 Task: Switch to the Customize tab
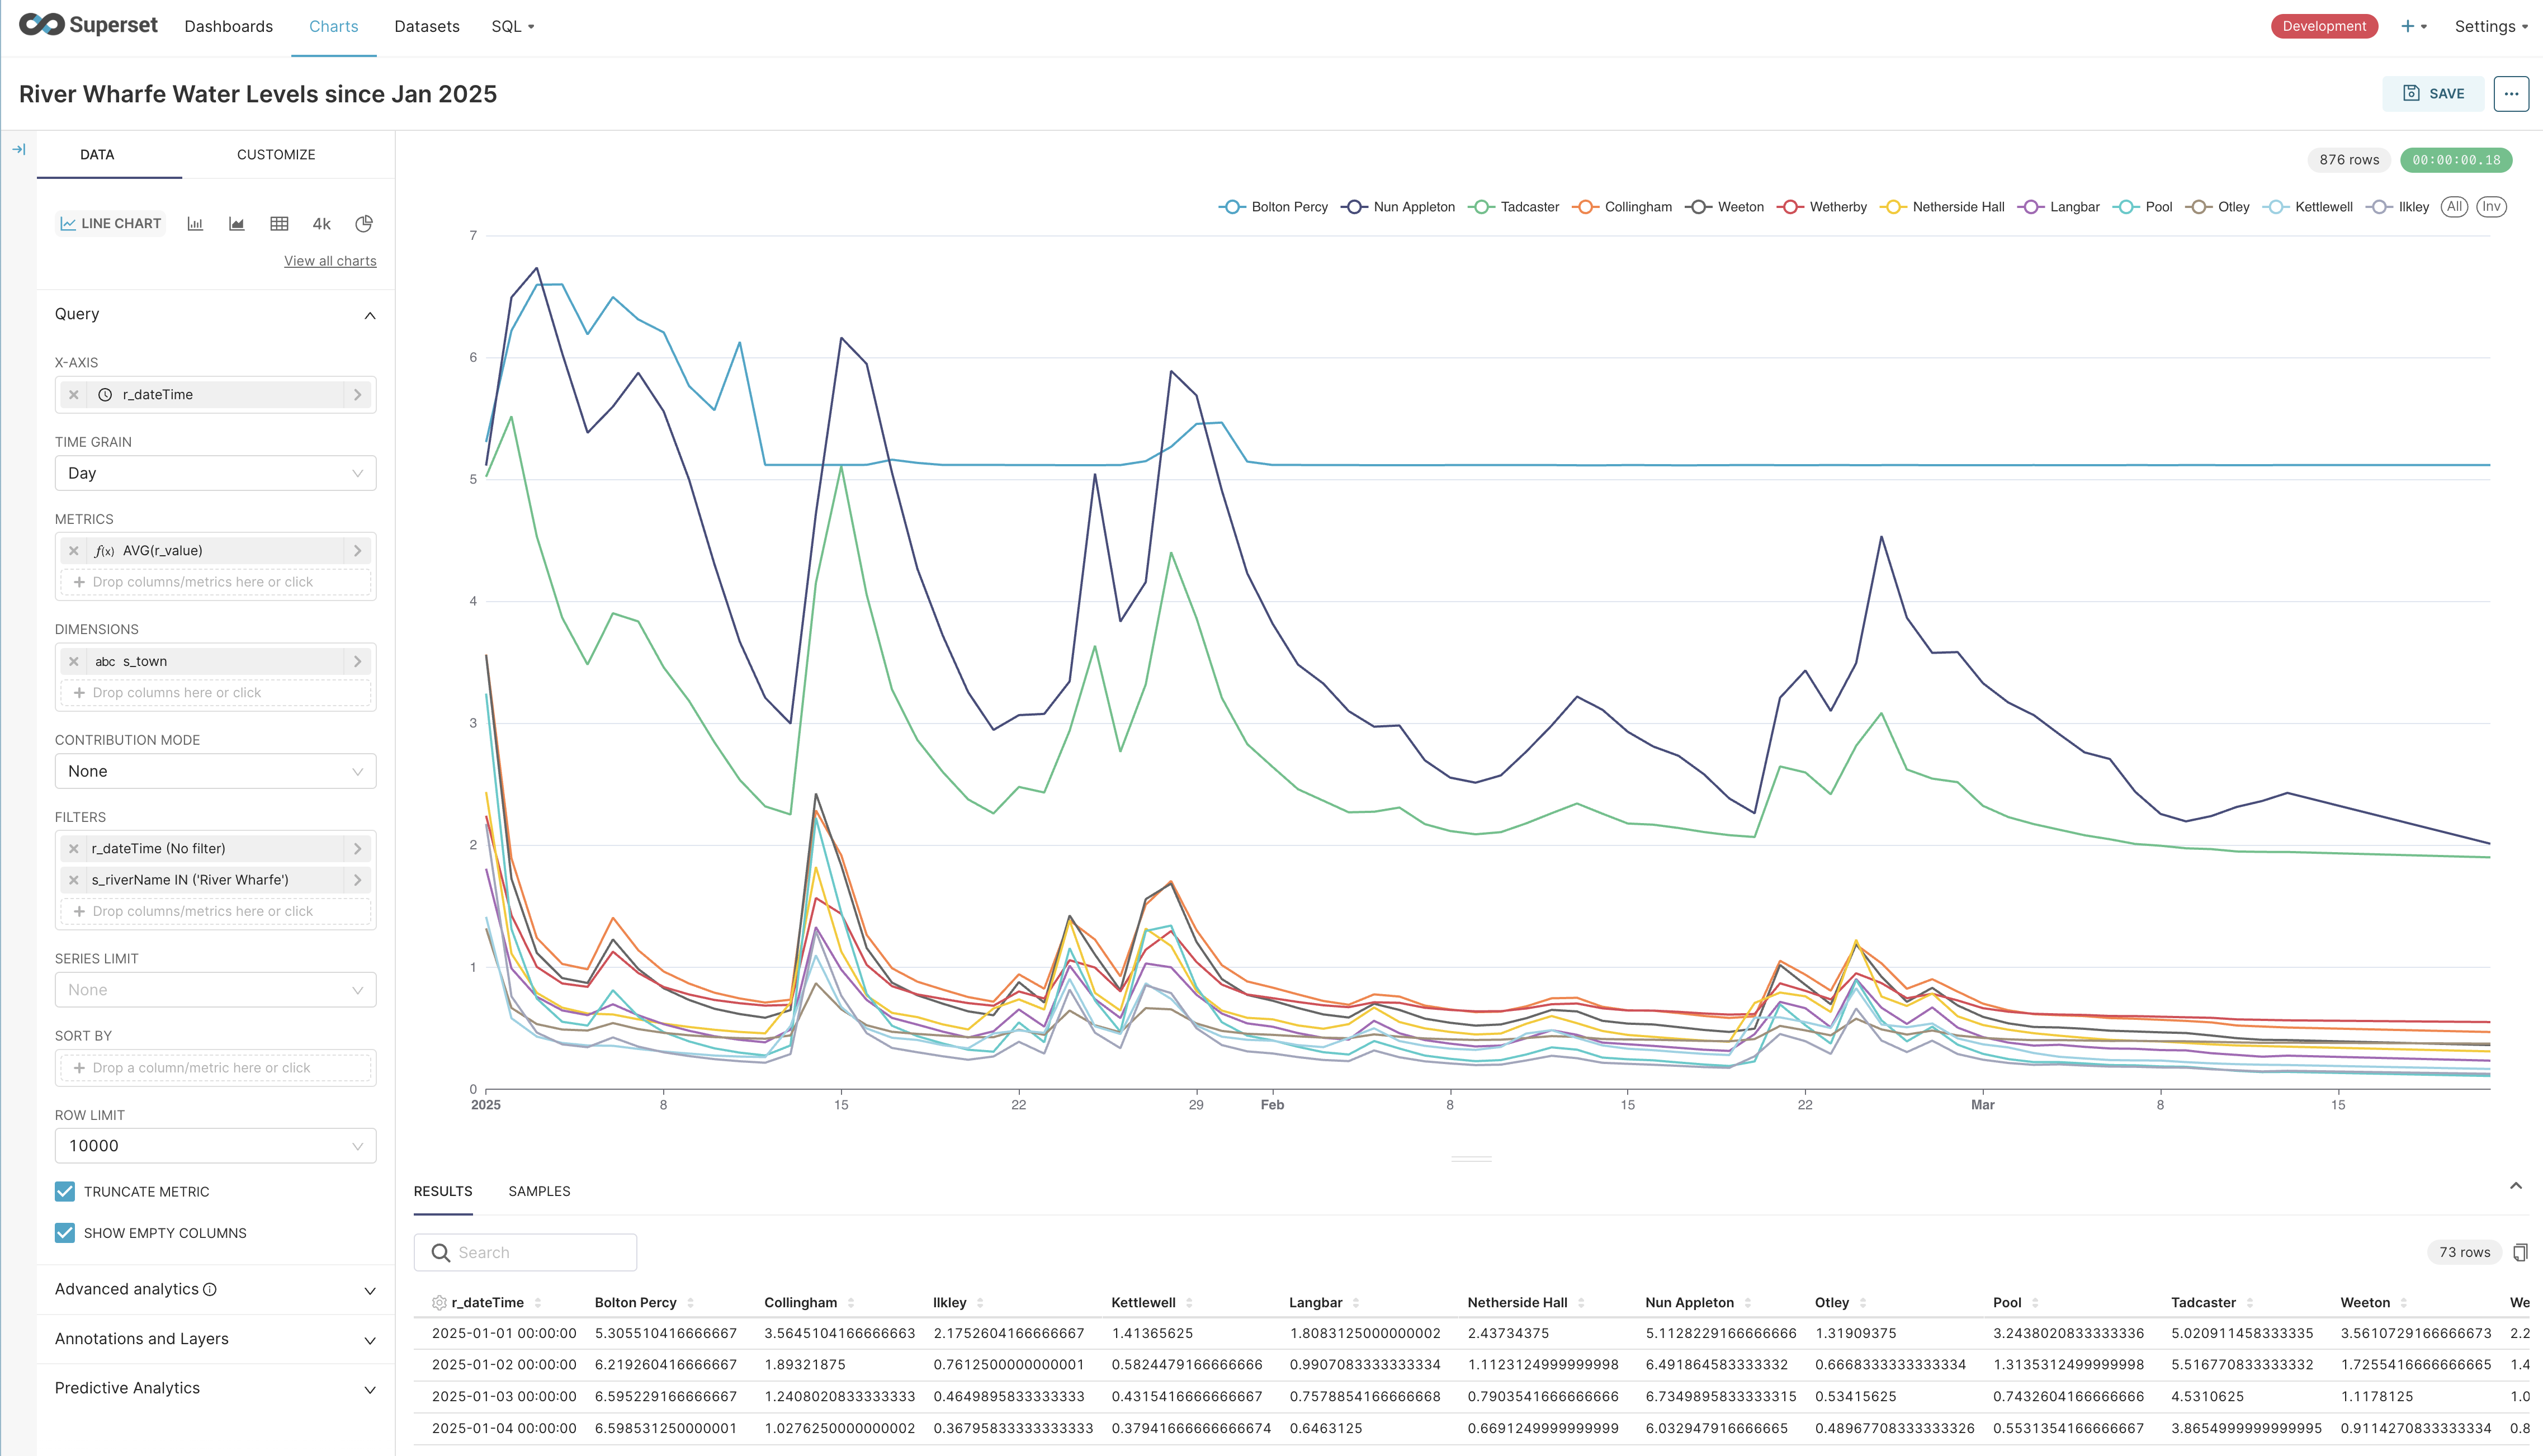click(276, 155)
